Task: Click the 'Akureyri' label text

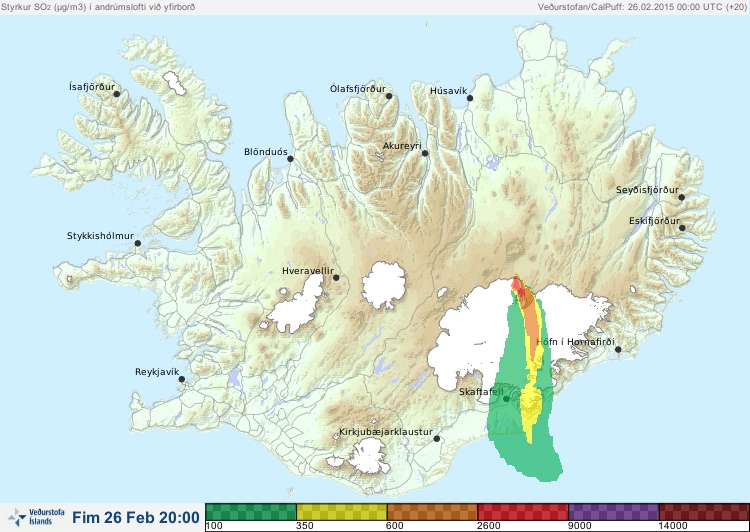Action: [402, 146]
